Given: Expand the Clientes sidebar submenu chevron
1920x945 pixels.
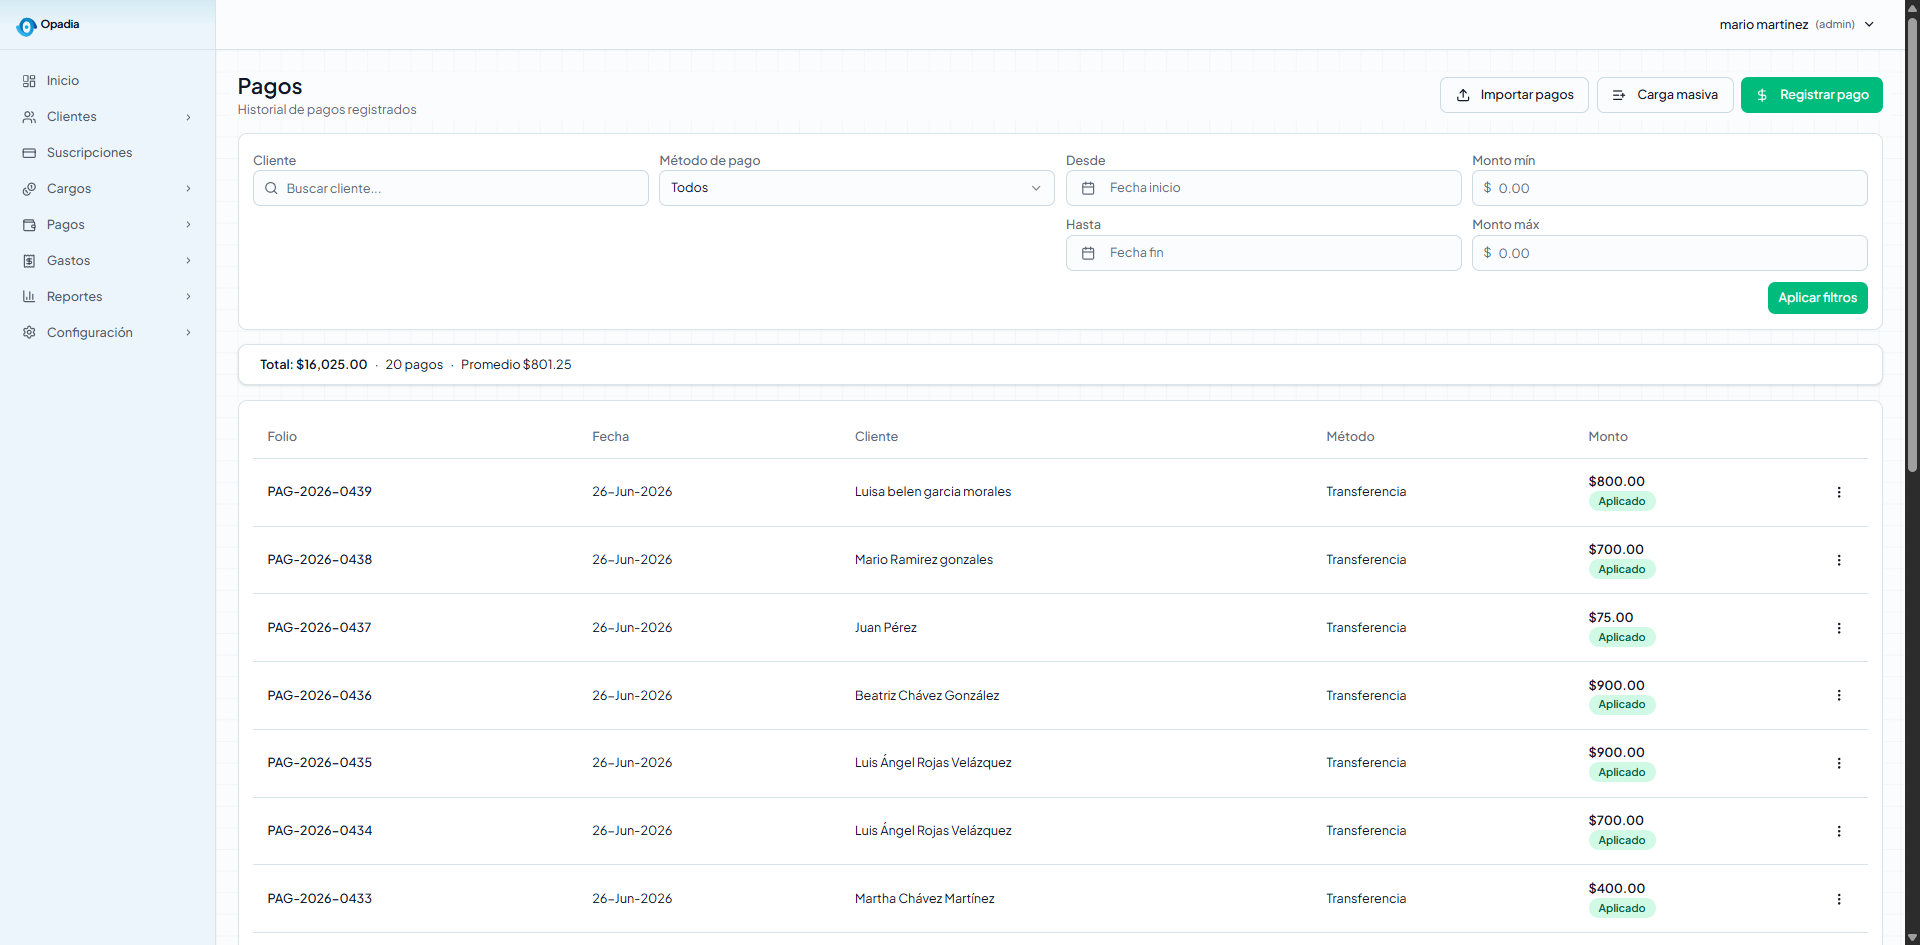Looking at the screenshot, I should tap(188, 117).
